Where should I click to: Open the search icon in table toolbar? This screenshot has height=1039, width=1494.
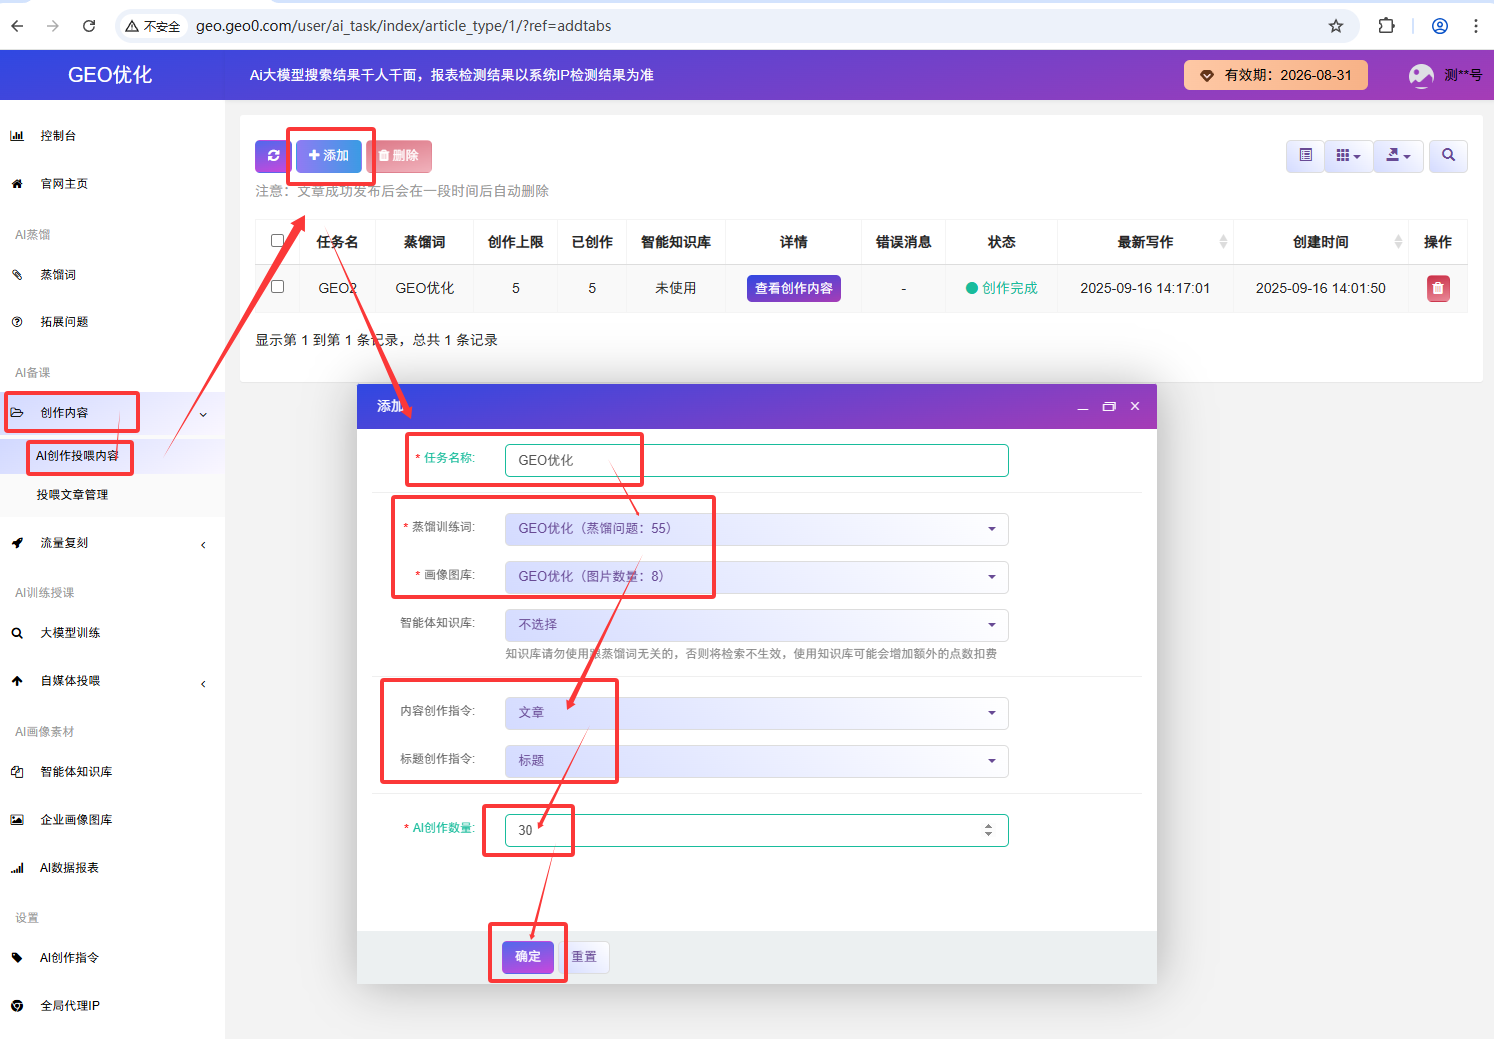point(1448,156)
